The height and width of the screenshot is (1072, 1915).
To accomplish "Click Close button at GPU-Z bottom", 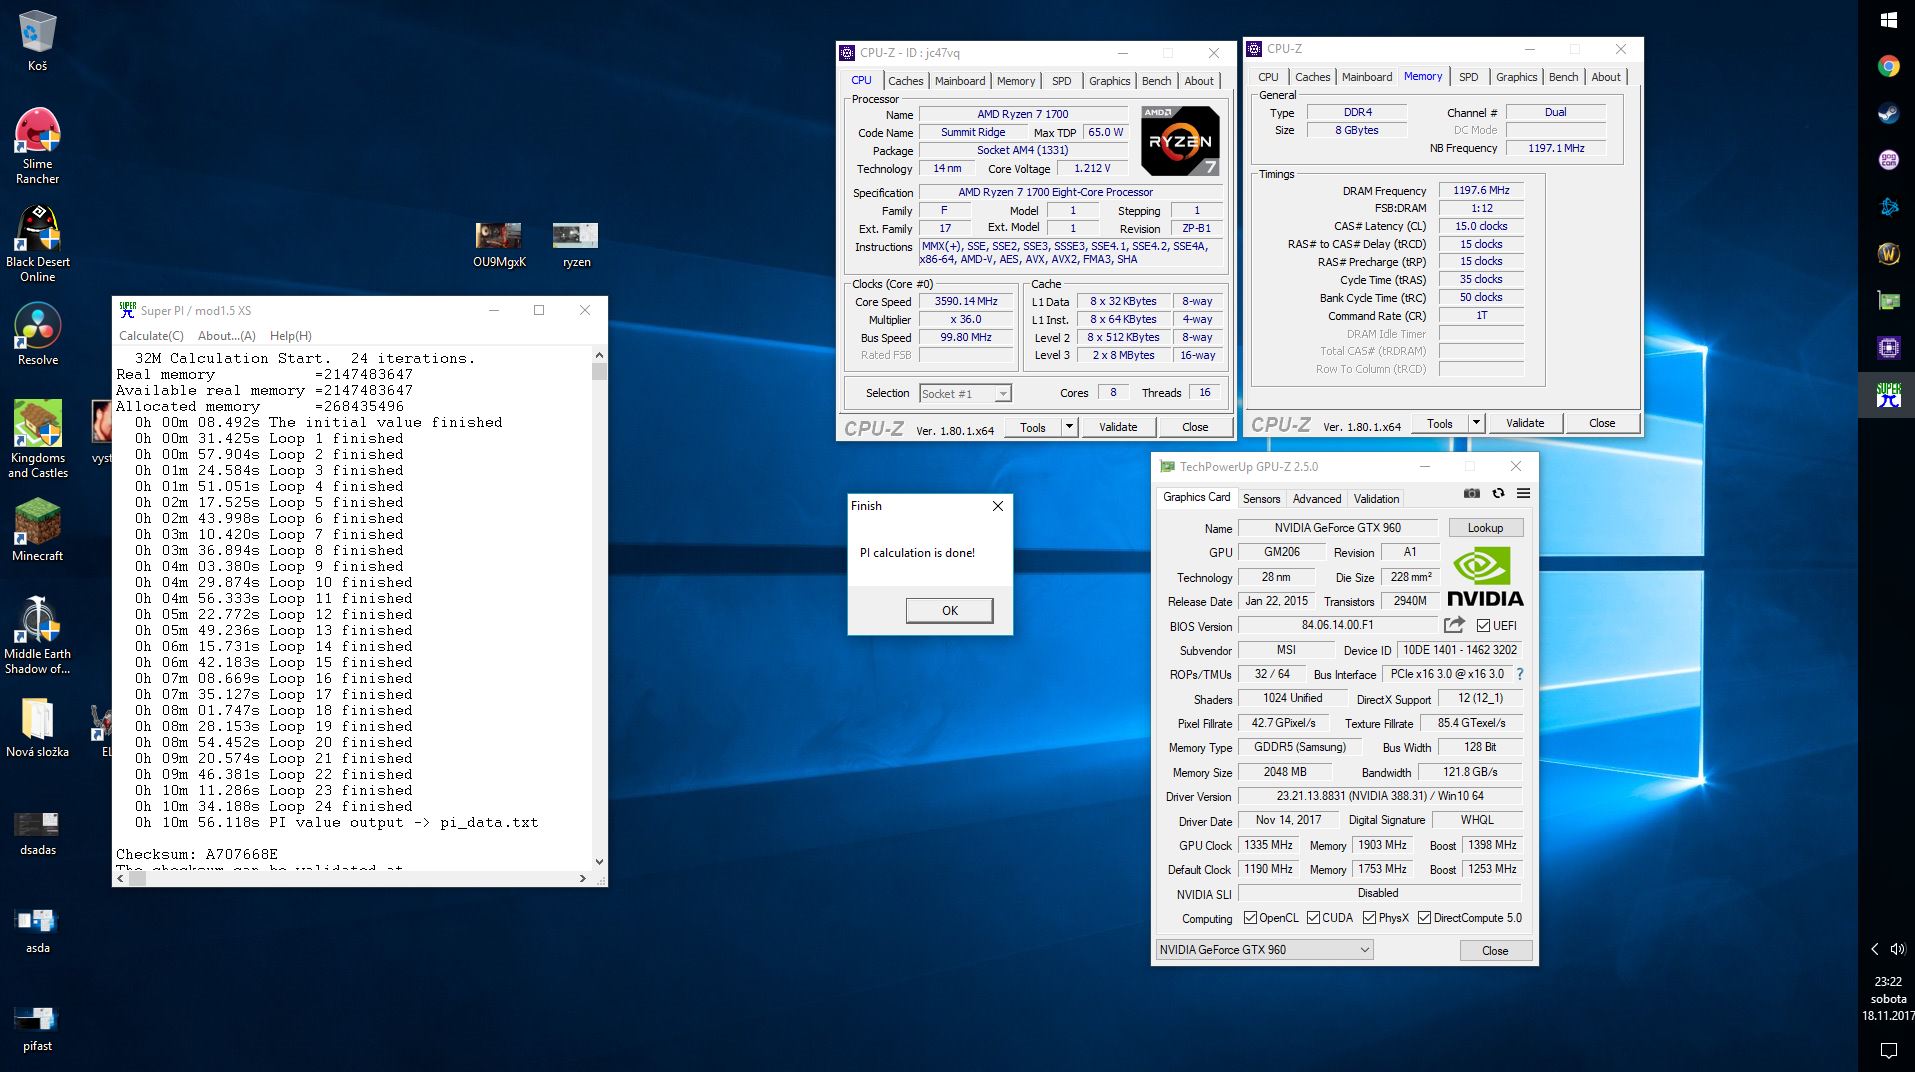I will 1495,951.
